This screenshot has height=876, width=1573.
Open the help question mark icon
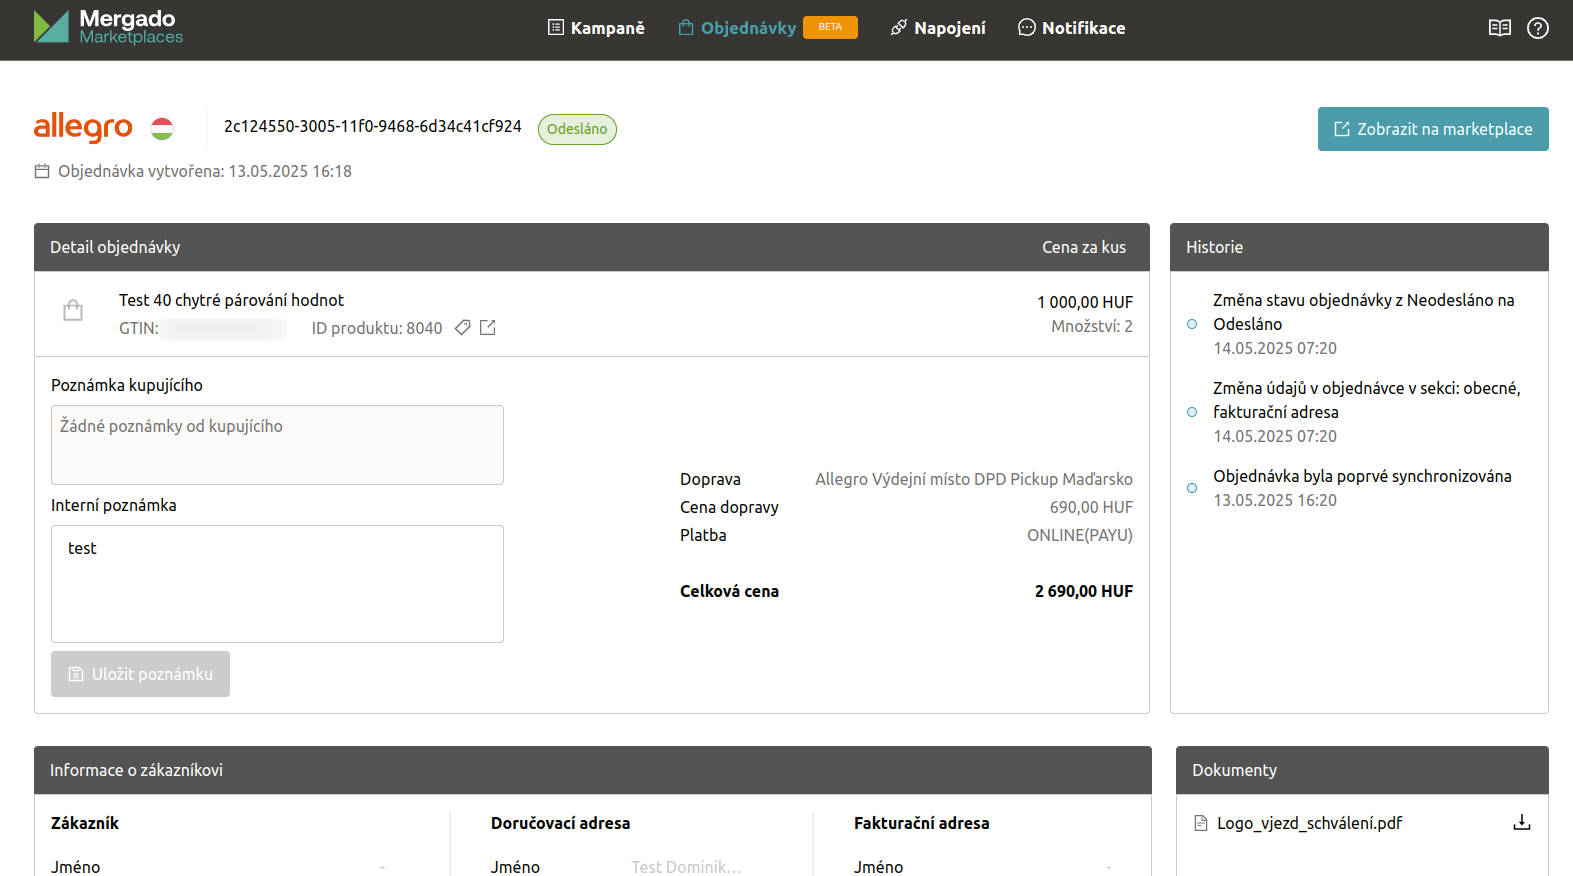1537,28
